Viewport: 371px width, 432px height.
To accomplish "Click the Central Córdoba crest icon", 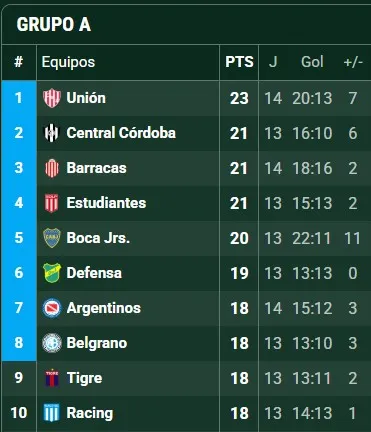I will [x=52, y=133].
